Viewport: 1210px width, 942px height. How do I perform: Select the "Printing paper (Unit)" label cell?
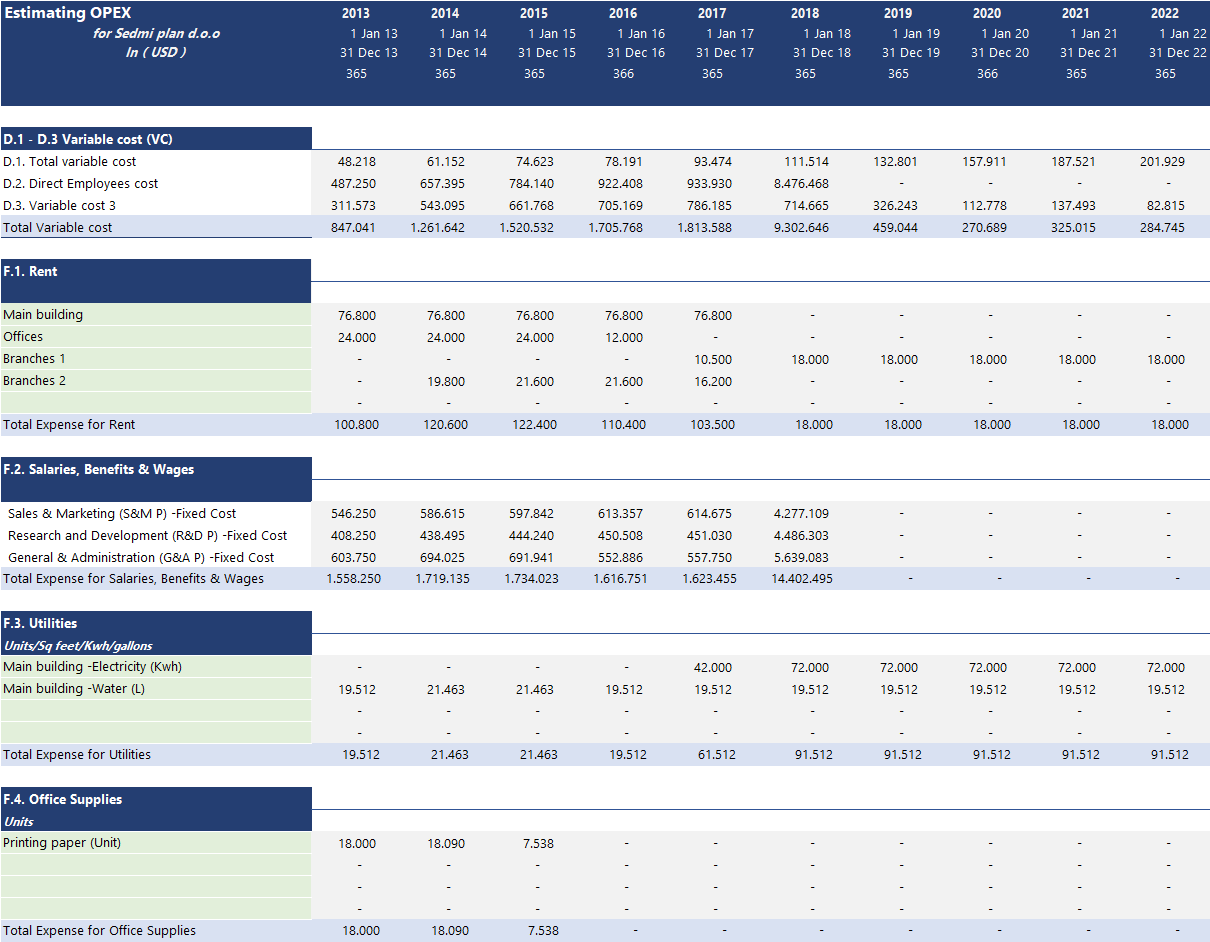coord(62,843)
